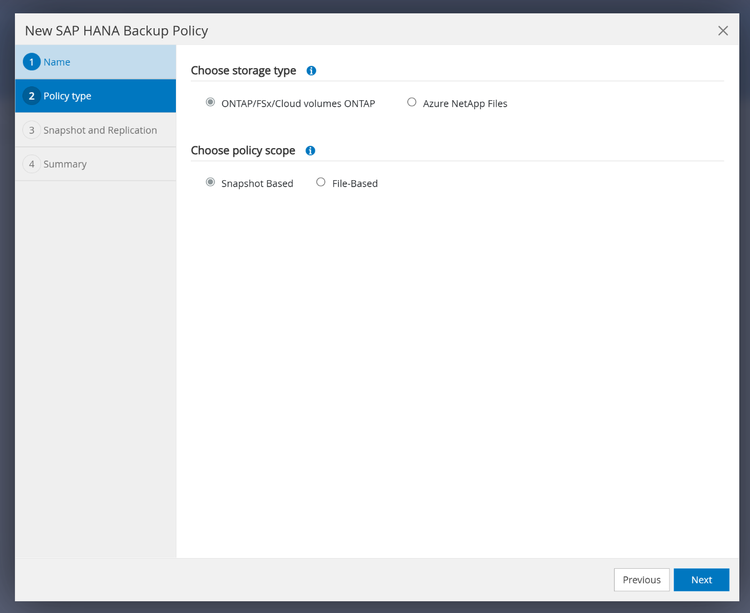Go to the Name wizard step
750x613 pixels.
coord(96,62)
